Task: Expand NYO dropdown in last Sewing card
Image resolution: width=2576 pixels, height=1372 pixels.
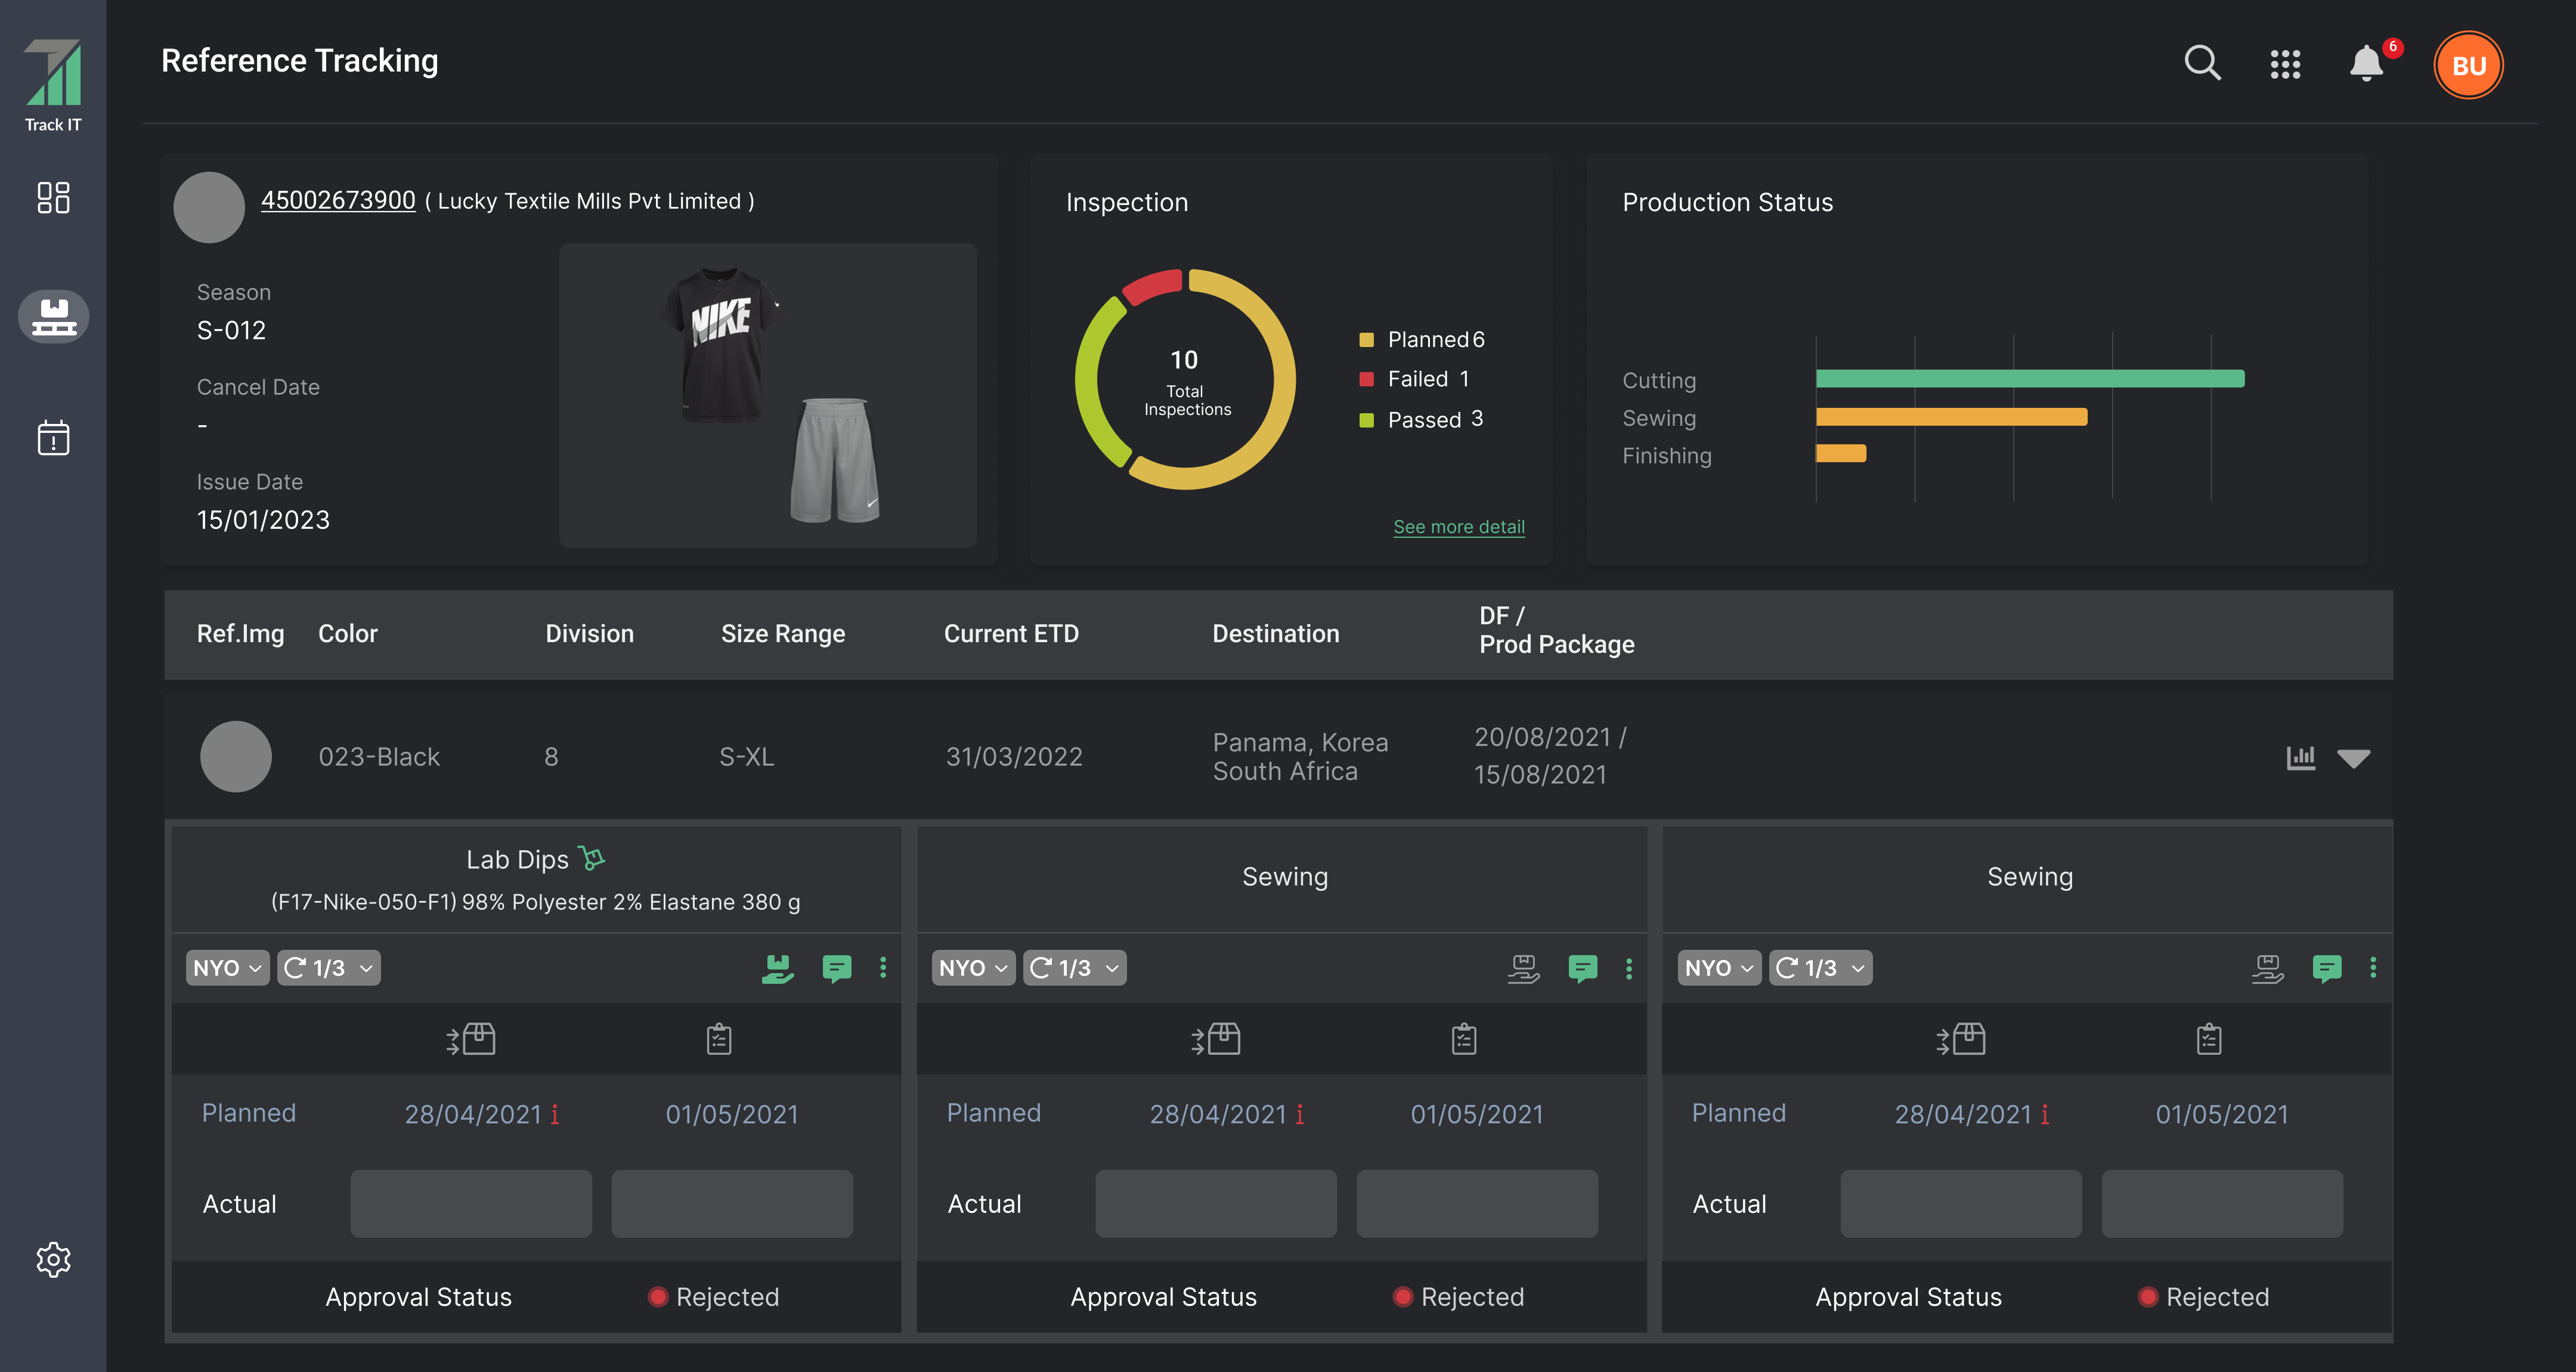Action: [x=1718, y=968]
